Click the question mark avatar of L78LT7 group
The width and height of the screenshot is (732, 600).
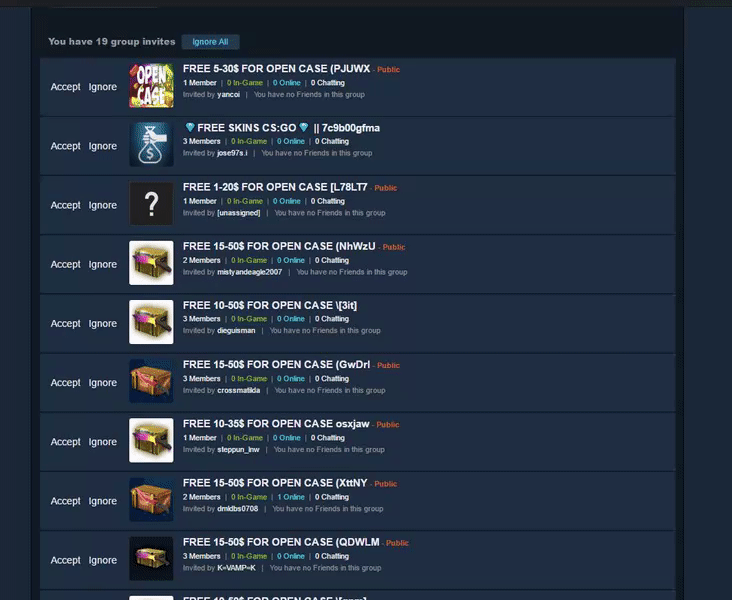(x=151, y=204)
